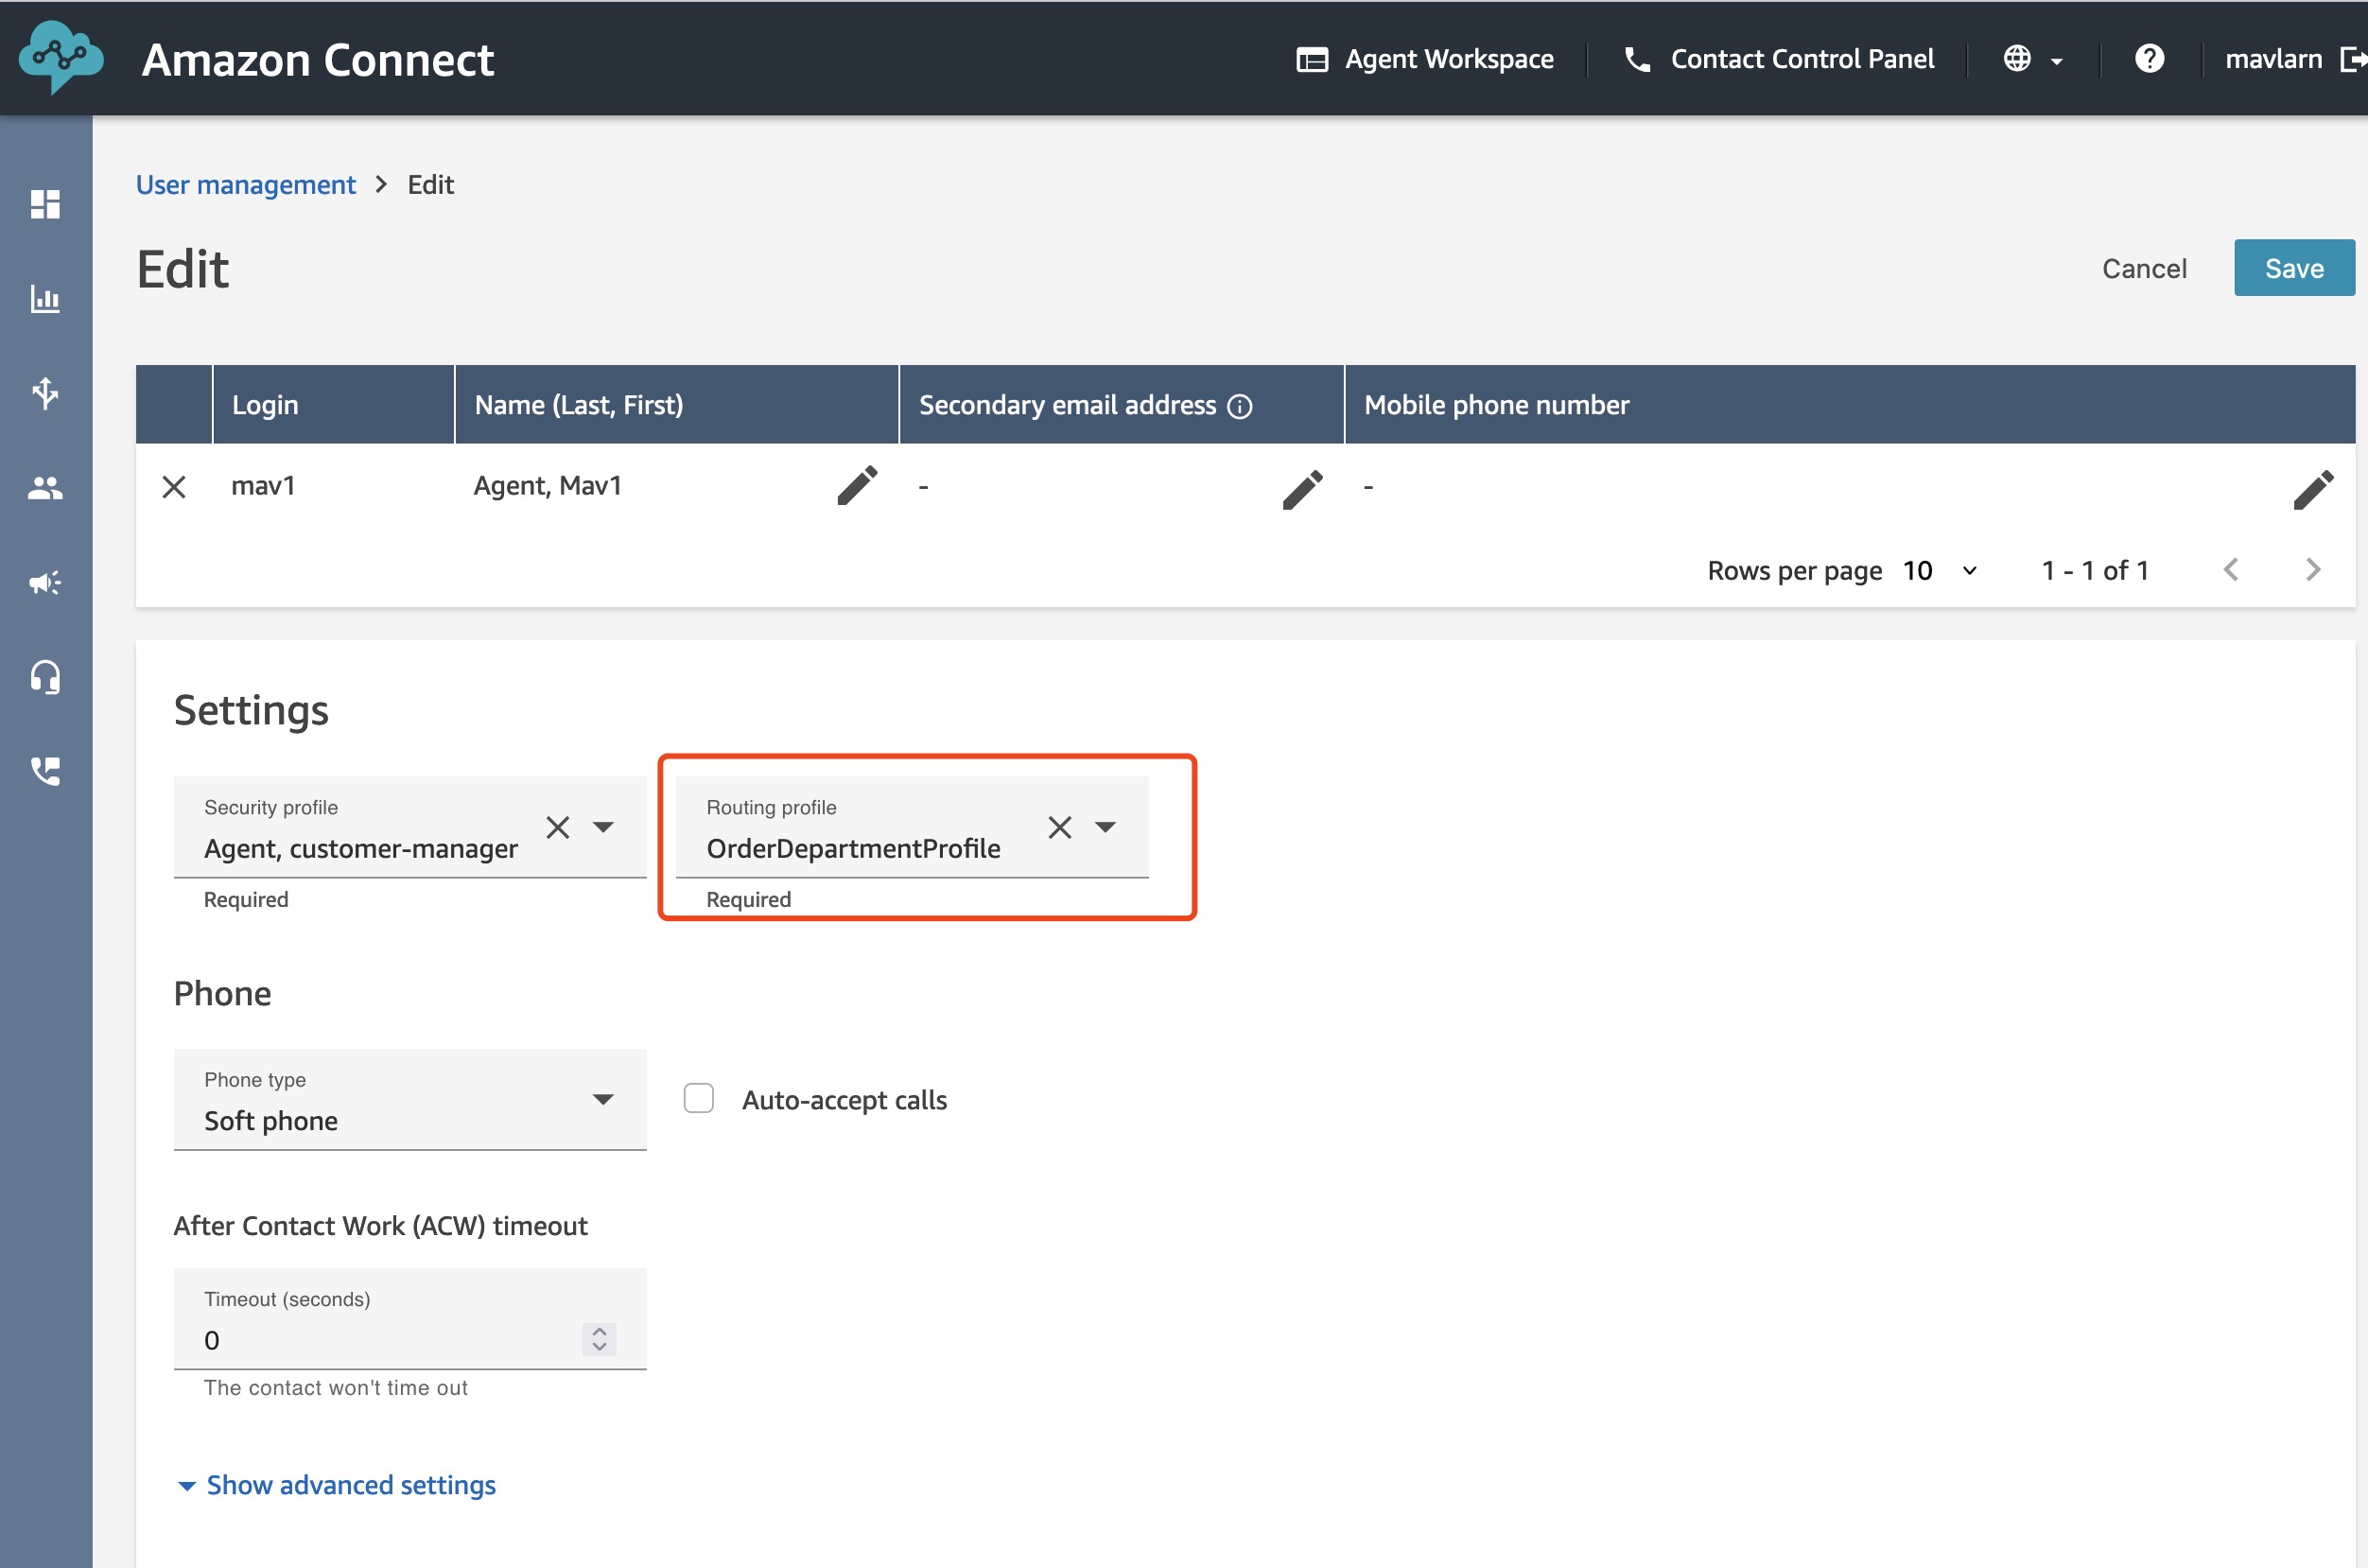
Task: Expand the Routing profile dropdown arrow
Action: point(1105,827)
